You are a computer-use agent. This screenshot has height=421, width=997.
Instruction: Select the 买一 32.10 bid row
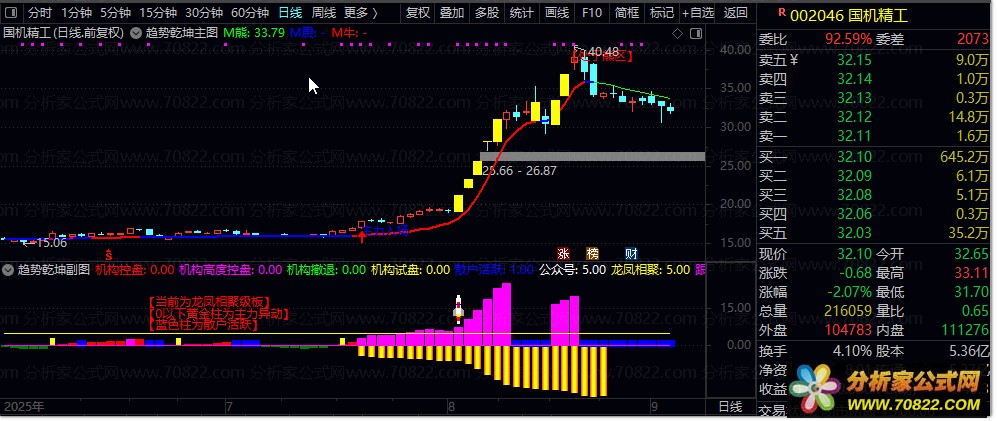[875, 157]
